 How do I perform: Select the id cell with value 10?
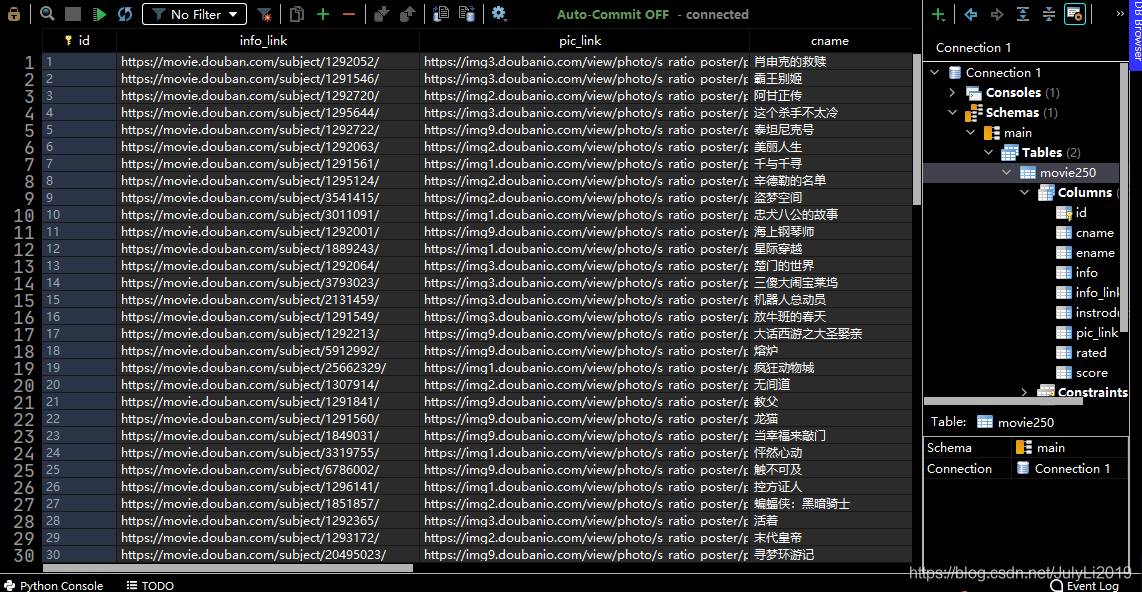click(79, 215)
